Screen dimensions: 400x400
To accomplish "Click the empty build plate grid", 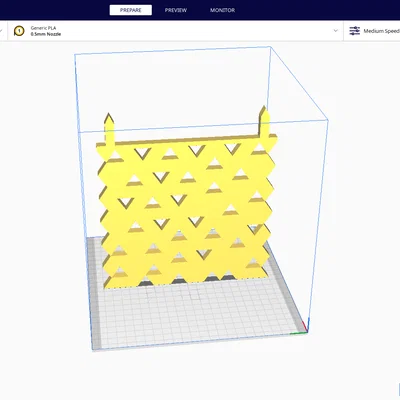I will 197,313.
